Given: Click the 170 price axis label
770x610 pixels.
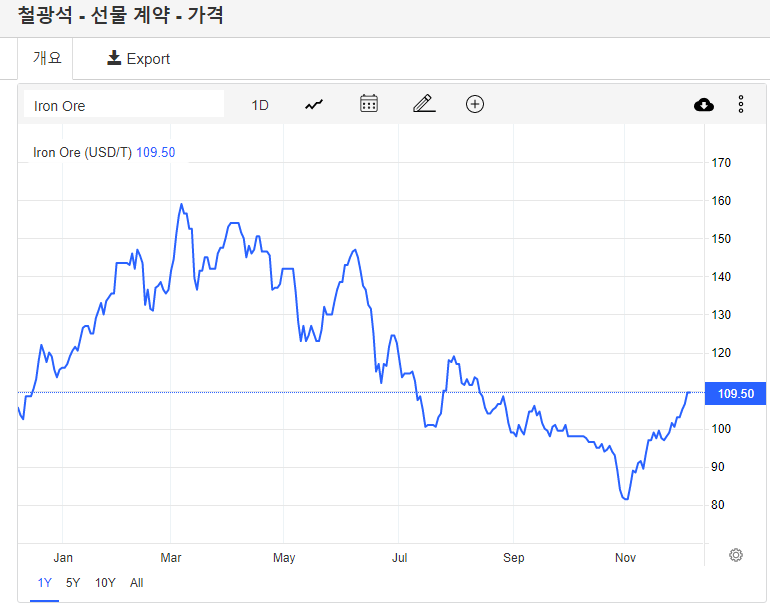Looking at the screenshot, I should [x=721, y=163].
